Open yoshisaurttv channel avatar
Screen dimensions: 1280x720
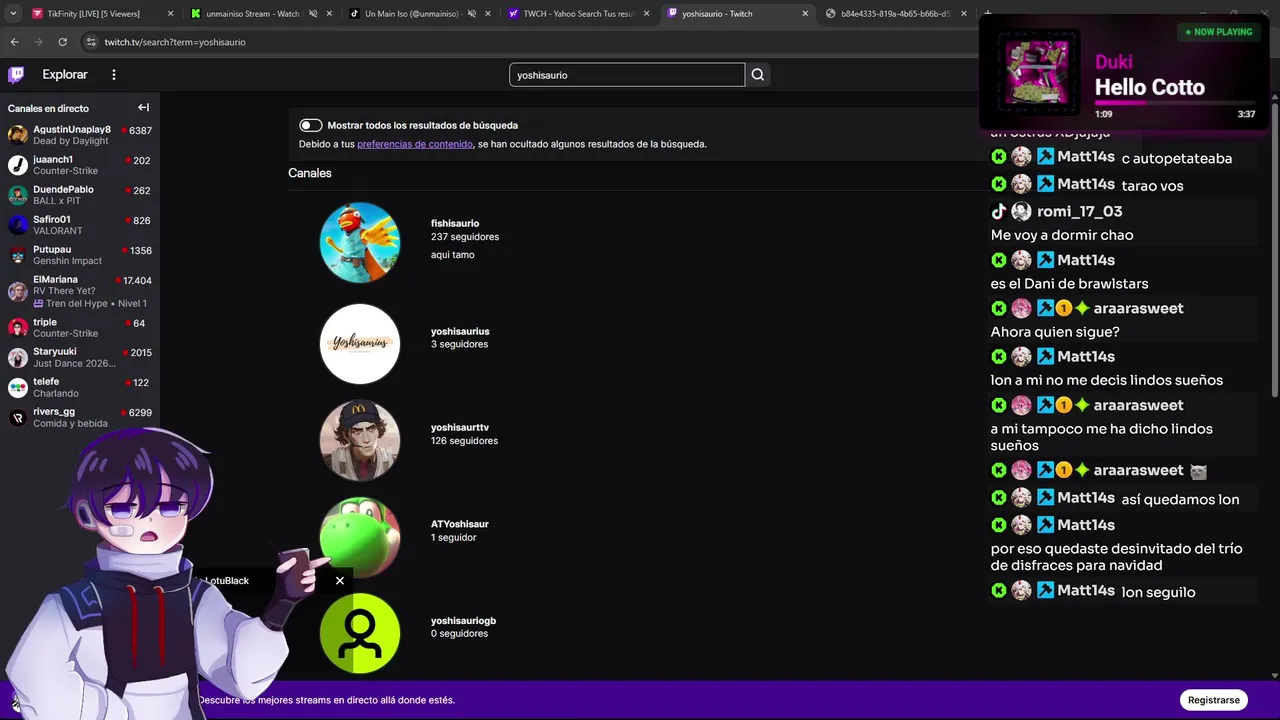(360, 440)
